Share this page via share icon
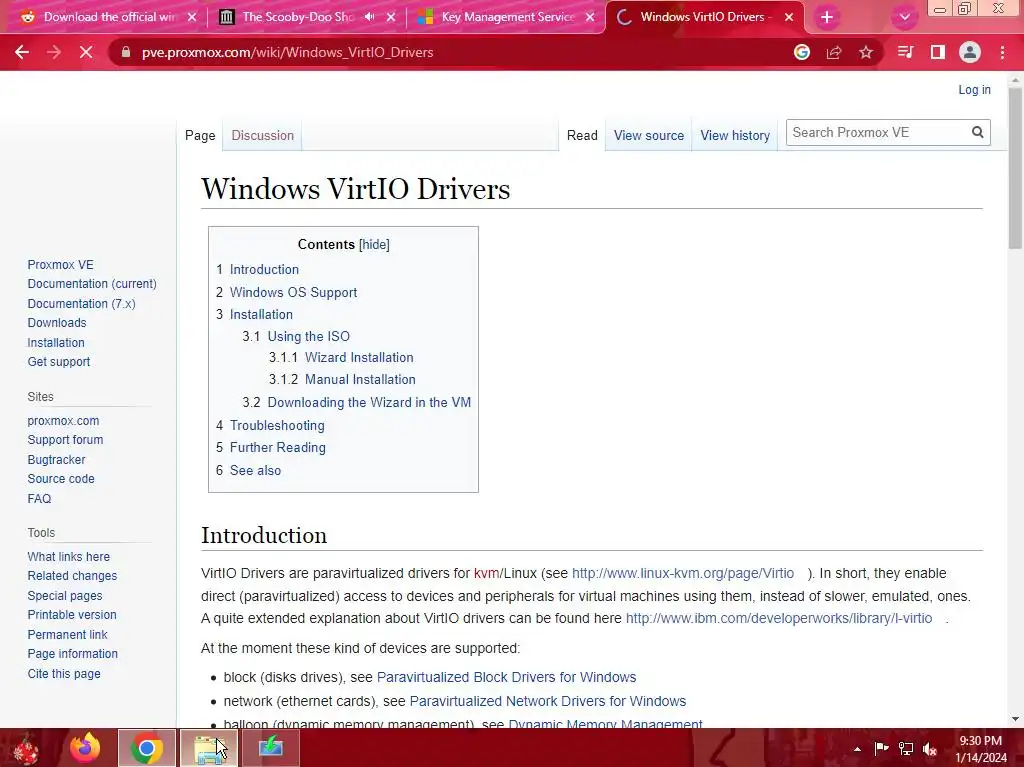This screenshot has width=1024, height=767. 834,52
